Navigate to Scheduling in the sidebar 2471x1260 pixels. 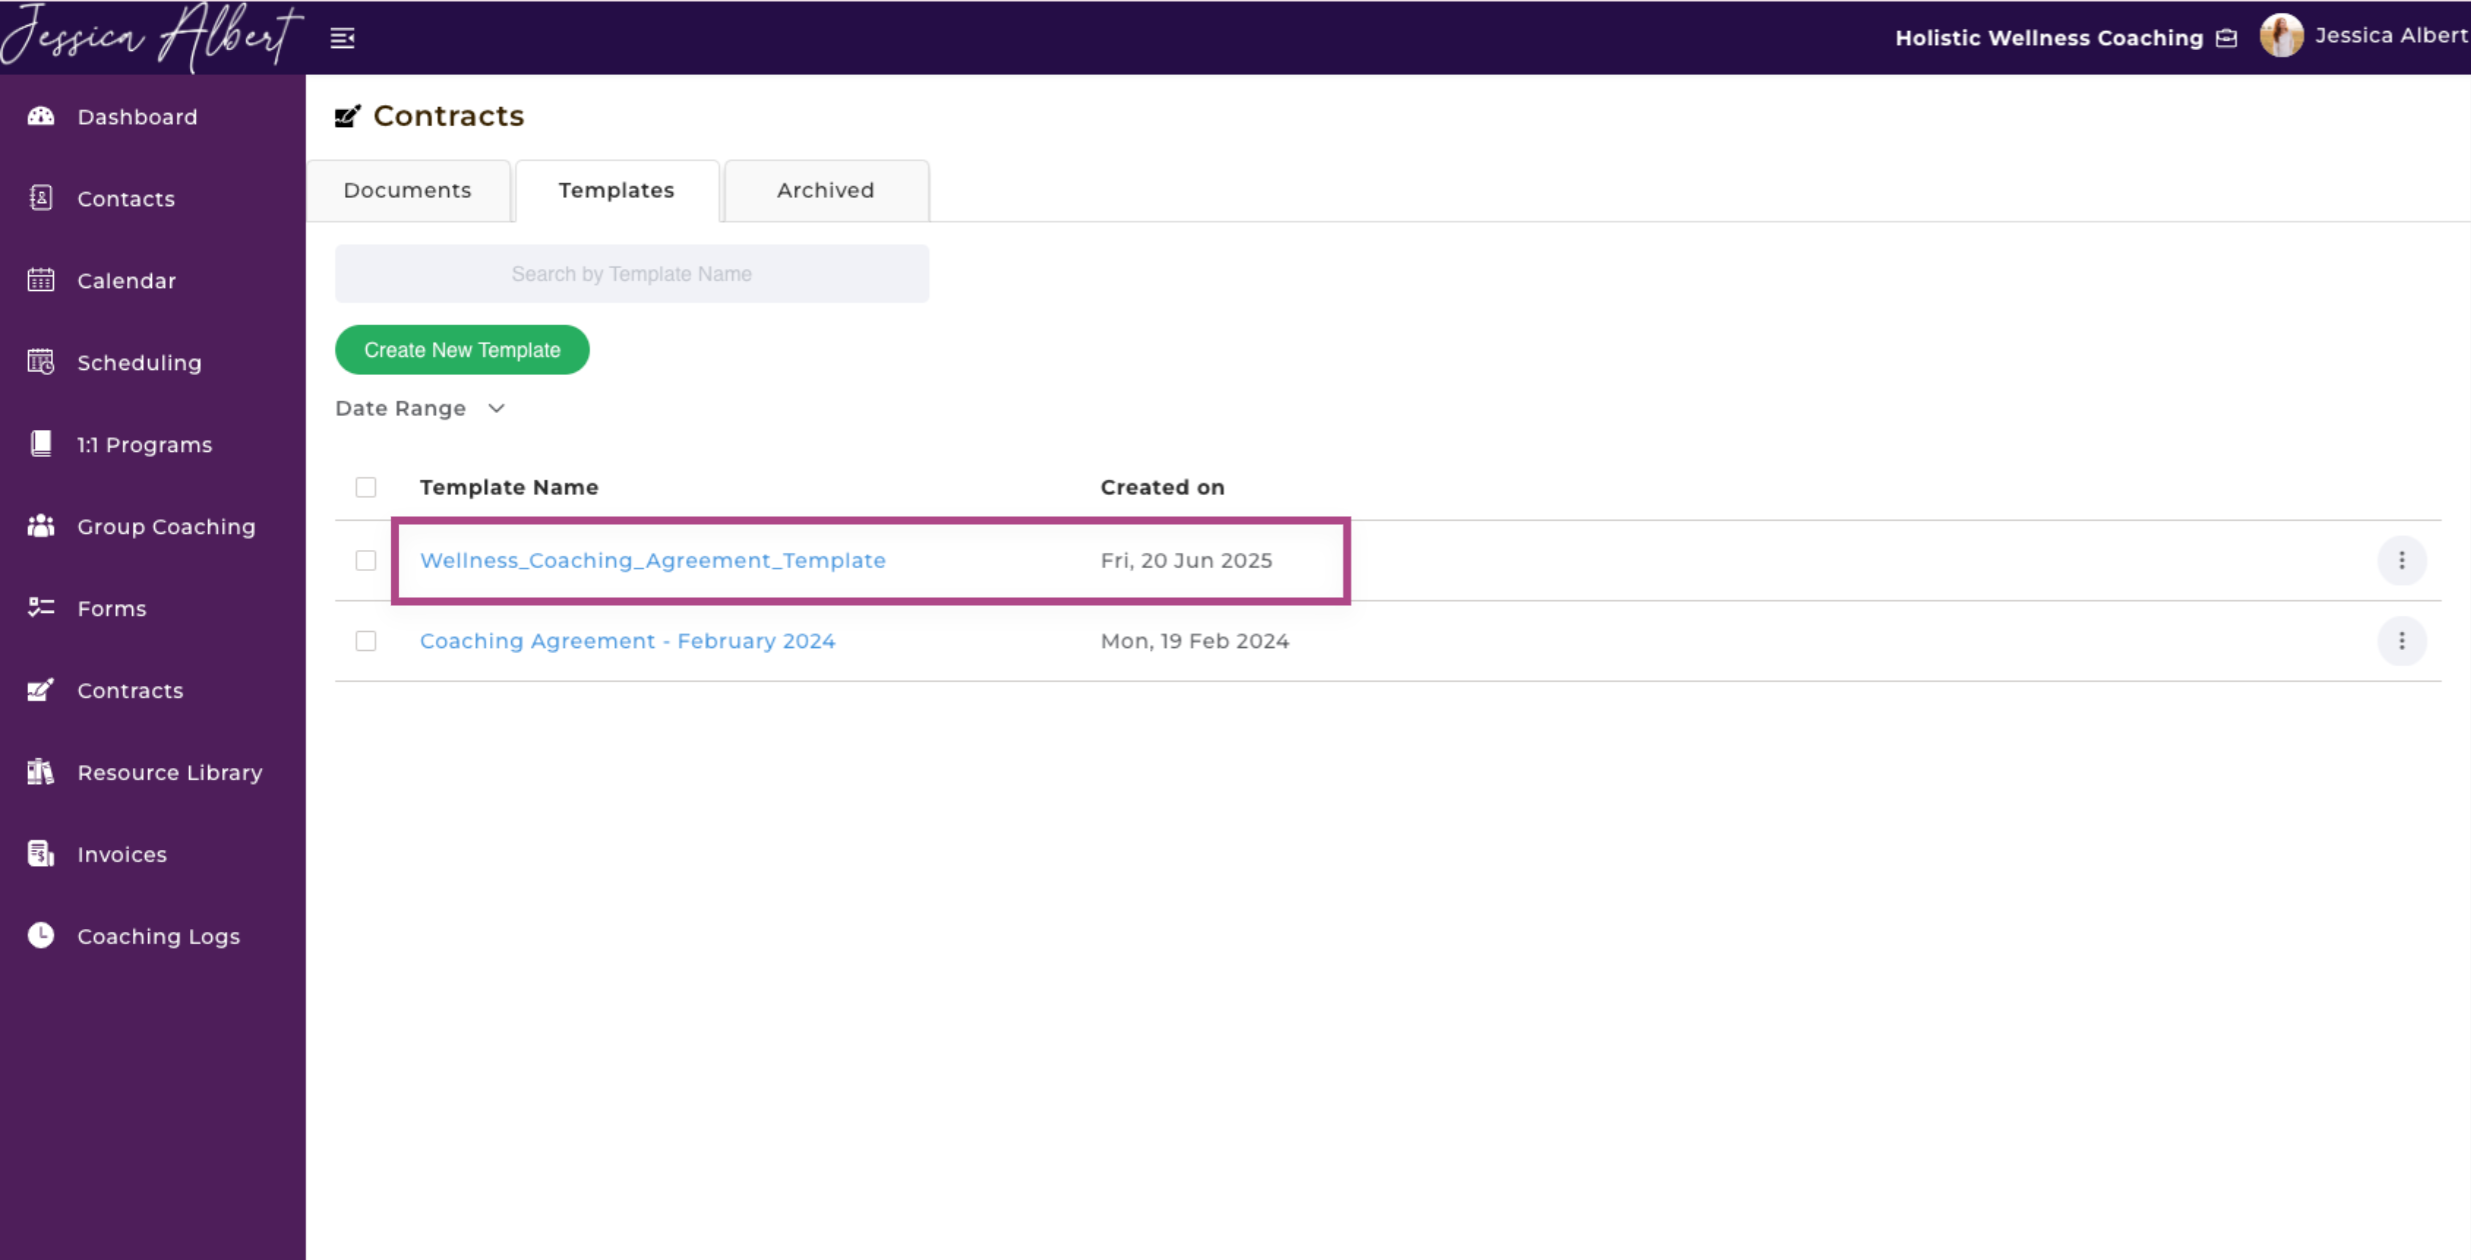[x=140, y=363]
